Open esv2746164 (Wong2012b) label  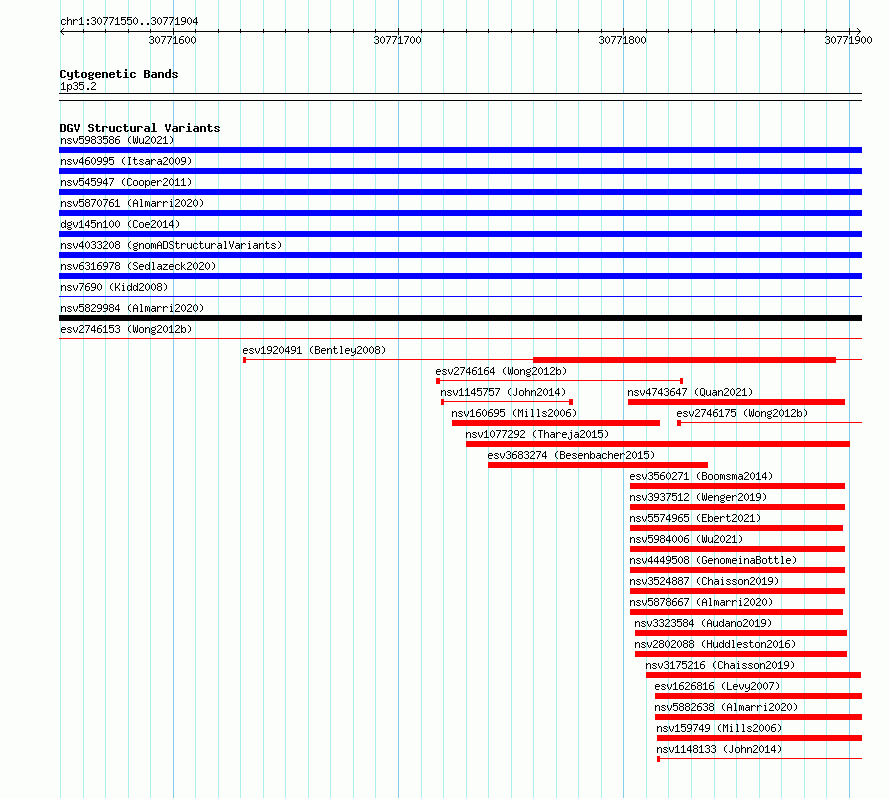click(x=501, y=371)
